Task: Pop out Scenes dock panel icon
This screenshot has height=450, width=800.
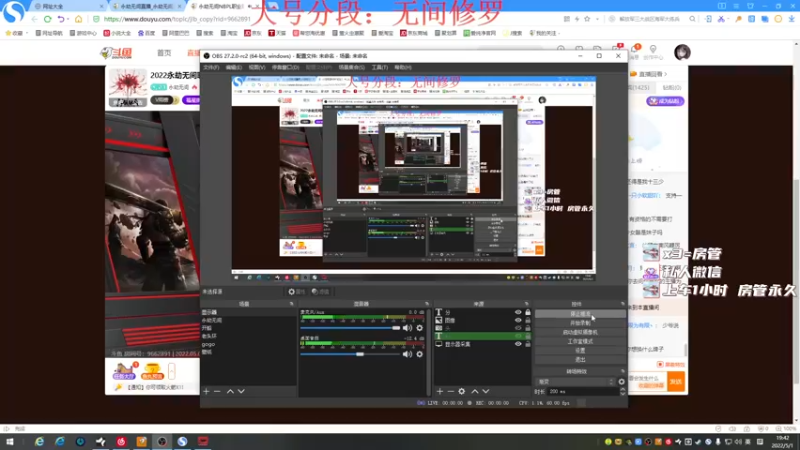Action: coord(291,304)
